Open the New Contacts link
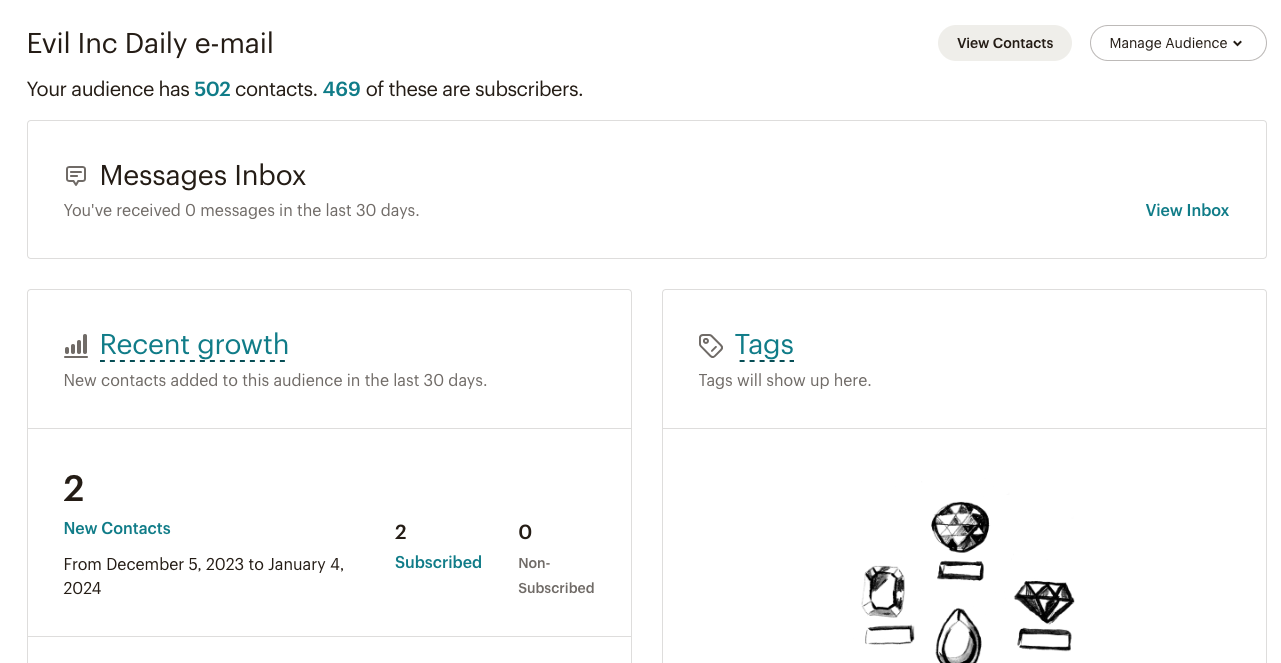The height and width of the screenshot is (663, 1281). (117, 528)
